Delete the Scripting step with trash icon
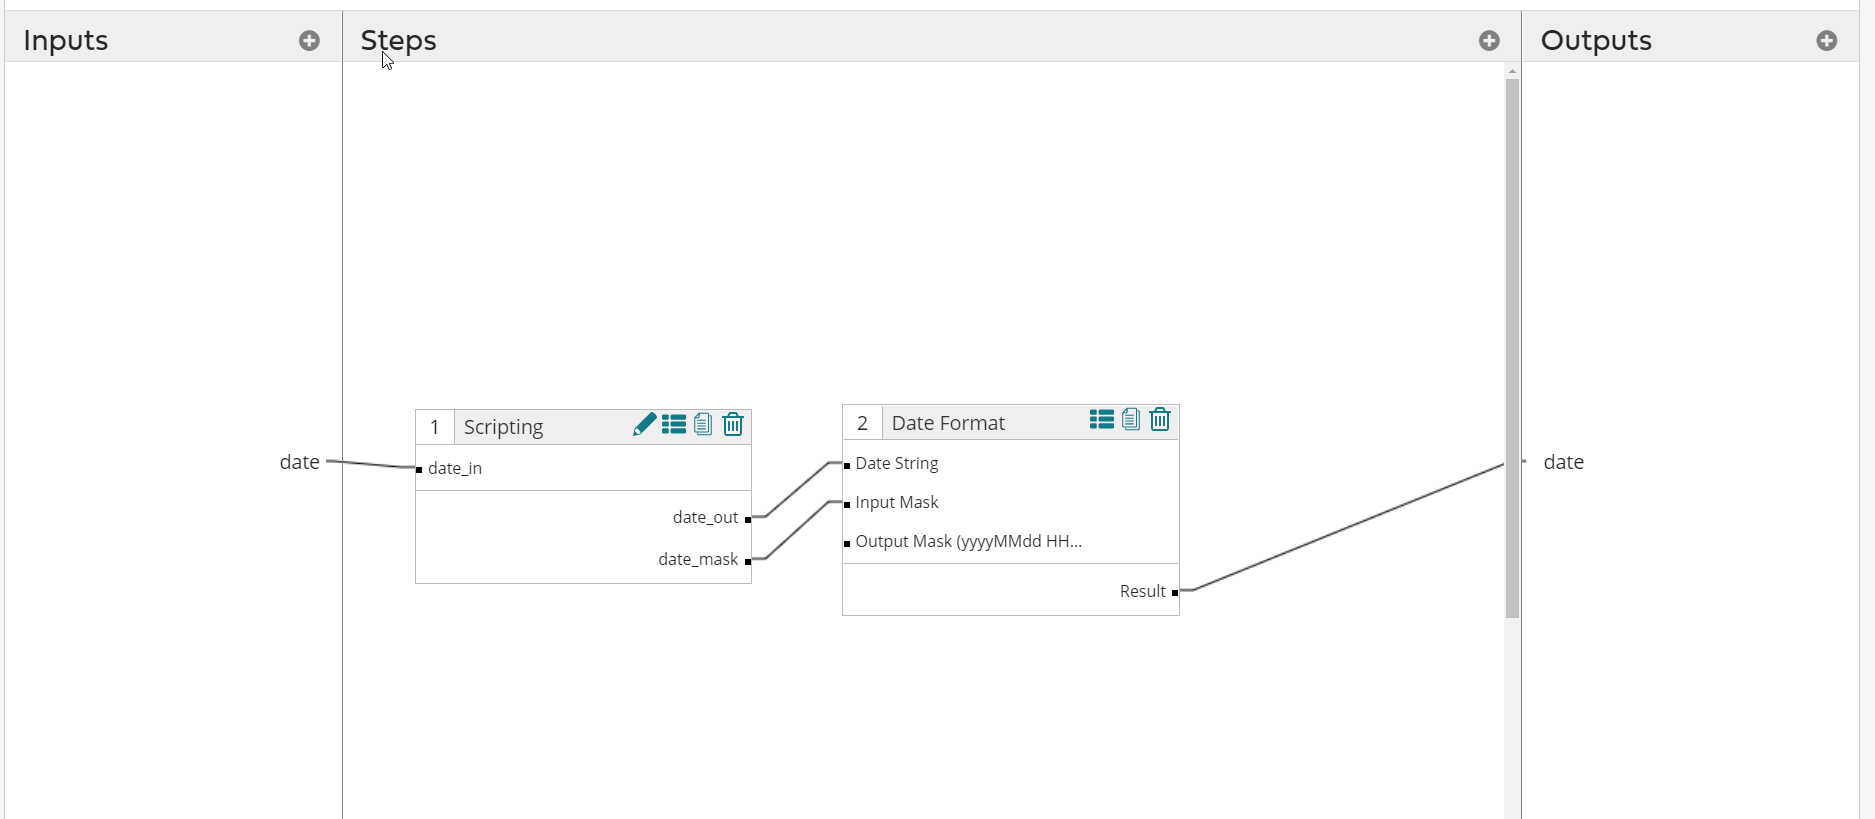The image size is (1875, 819). pos(733,425)
